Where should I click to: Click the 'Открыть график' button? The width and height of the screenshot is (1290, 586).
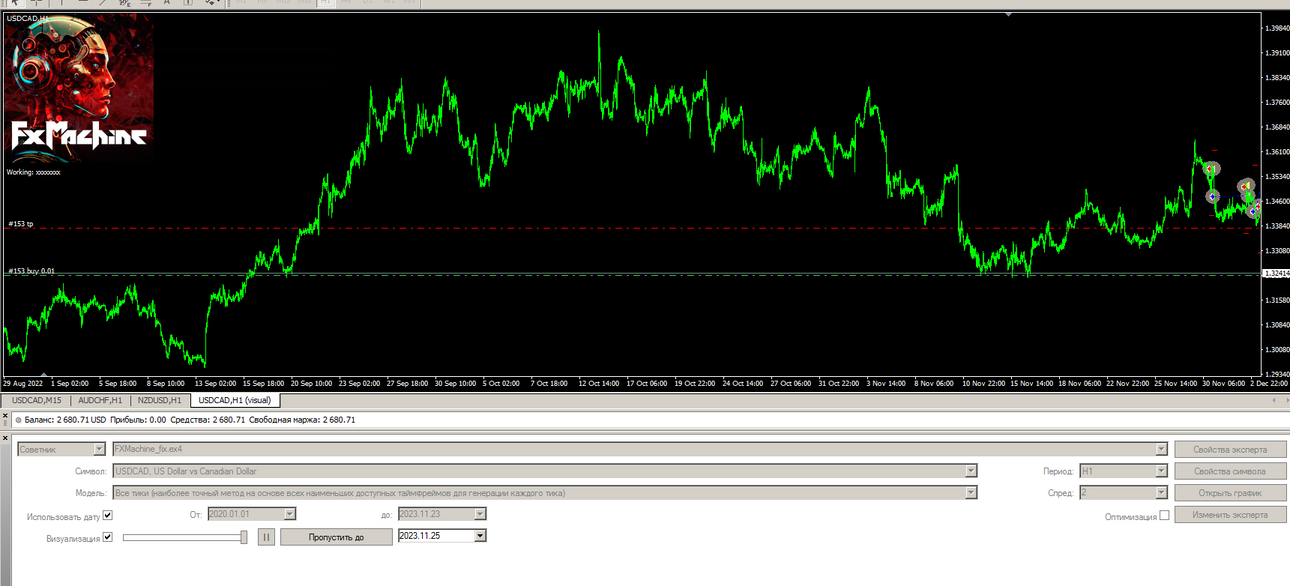[1230, 492]
